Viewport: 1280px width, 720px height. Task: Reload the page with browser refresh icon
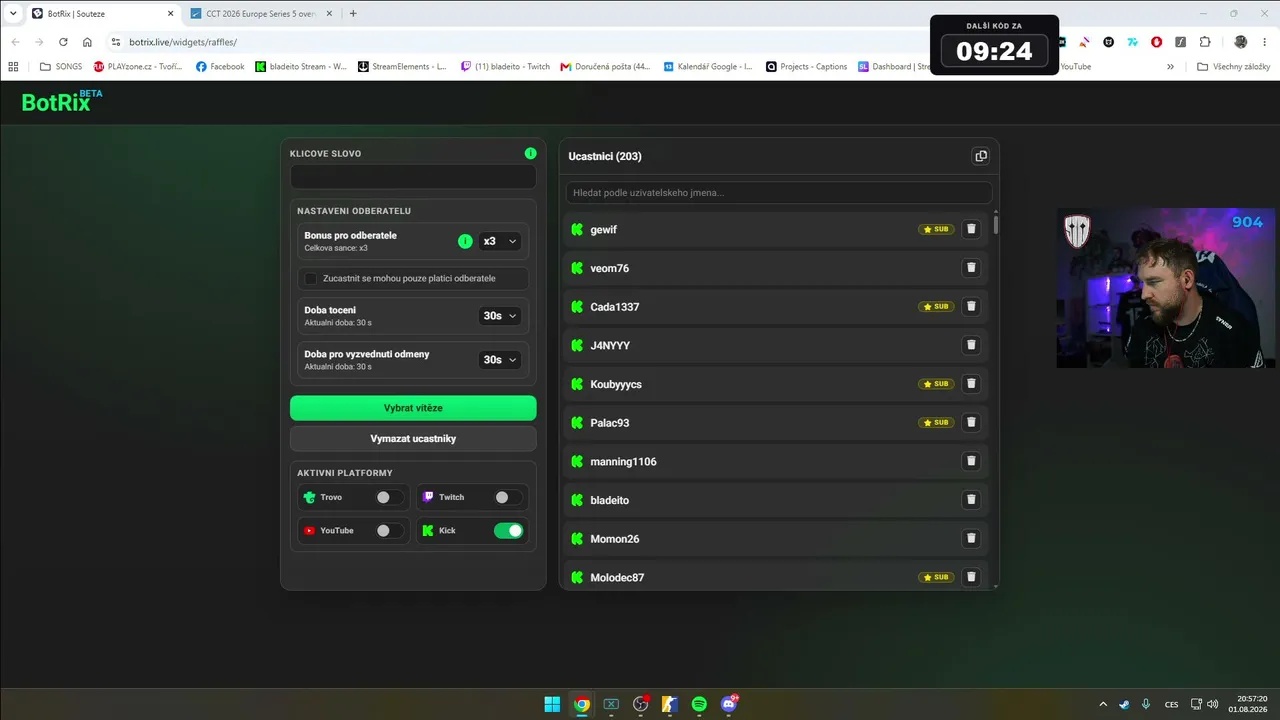63,42
